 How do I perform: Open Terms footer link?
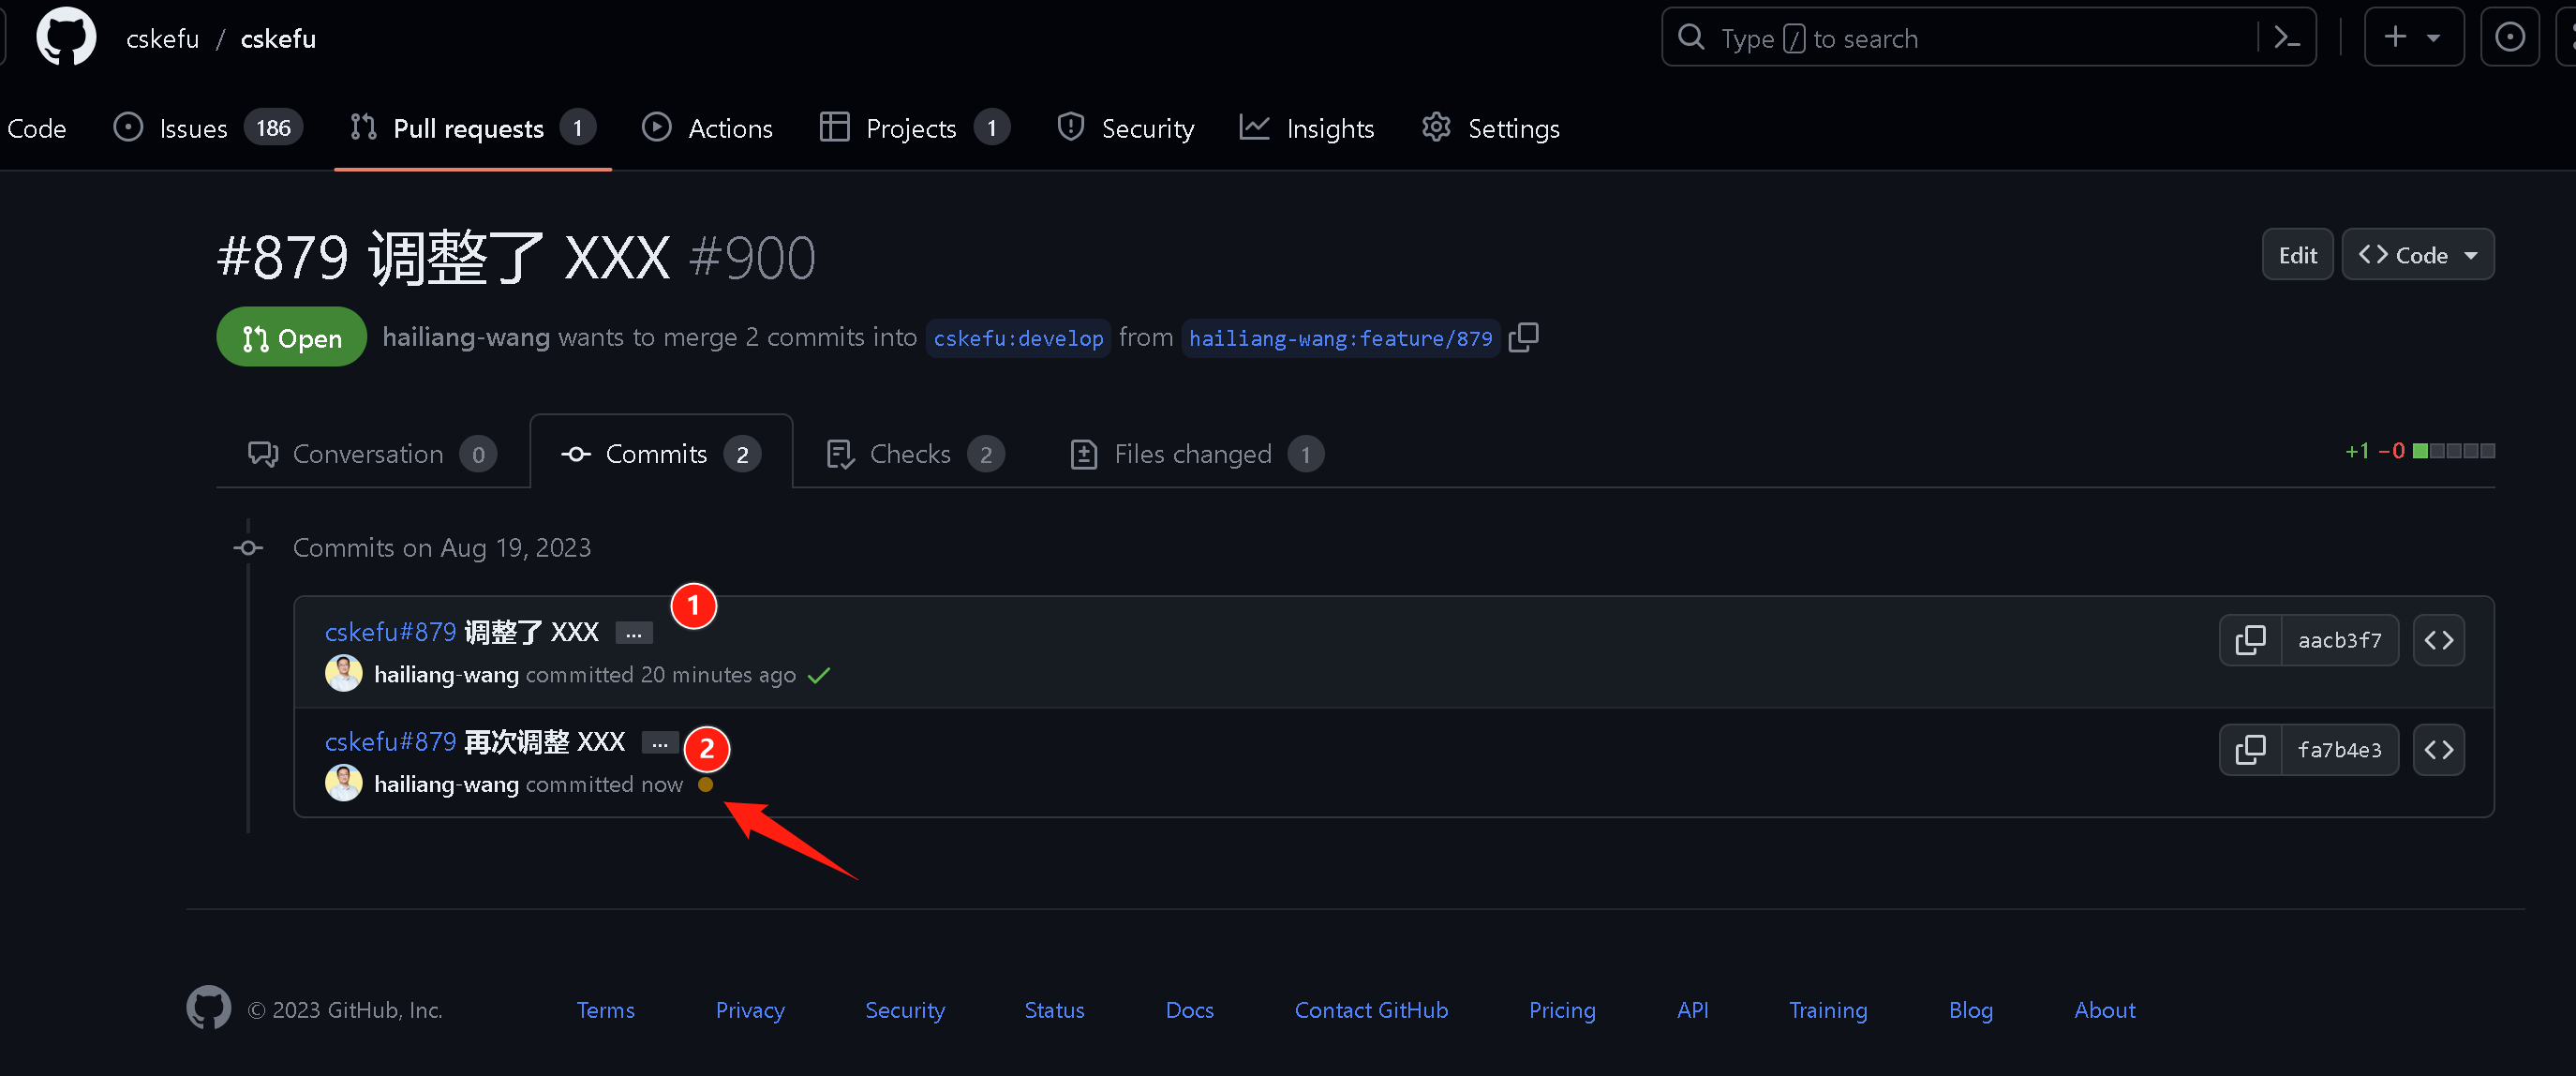[605, 1010]
